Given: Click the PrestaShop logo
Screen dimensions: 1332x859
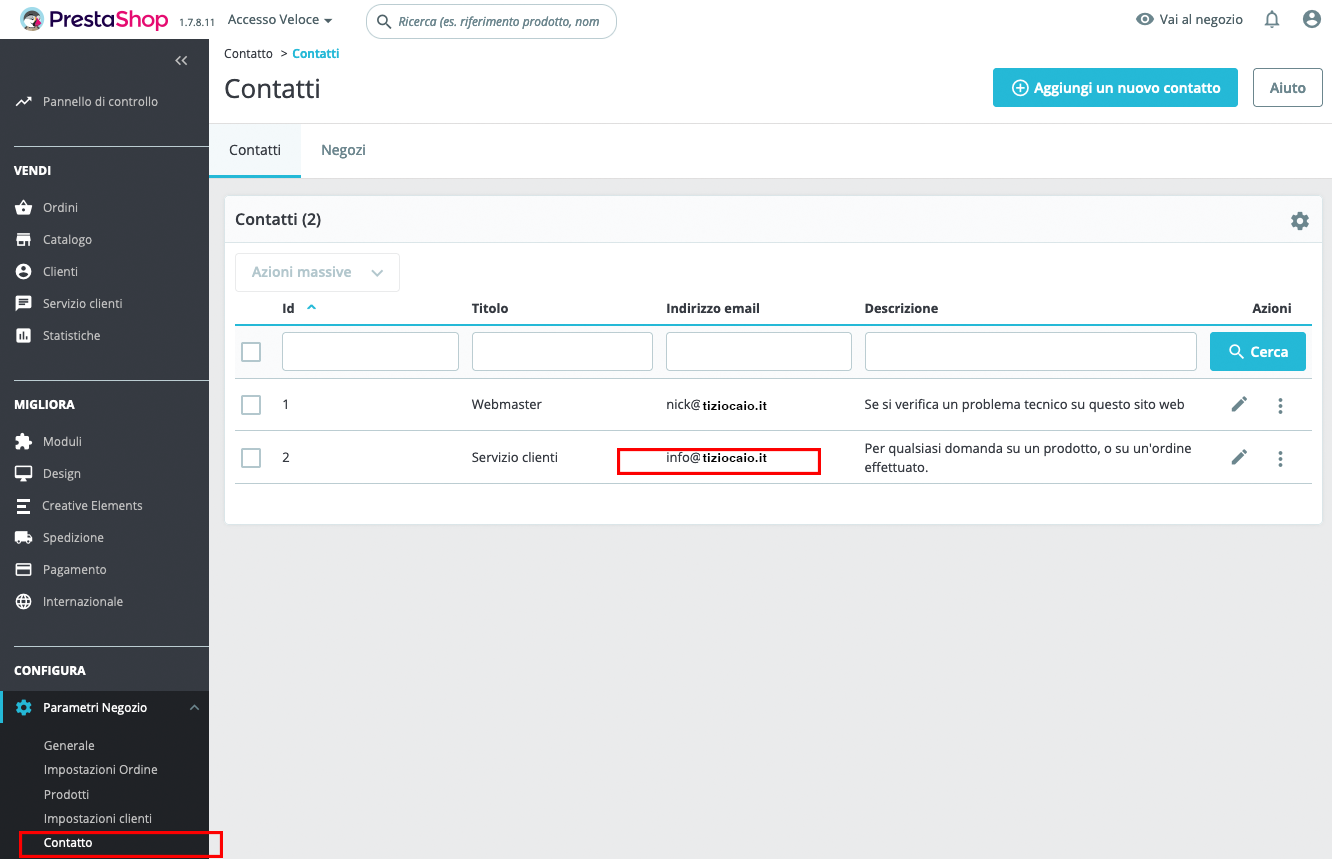Looking at the screenshot, I should pos(94,20).
